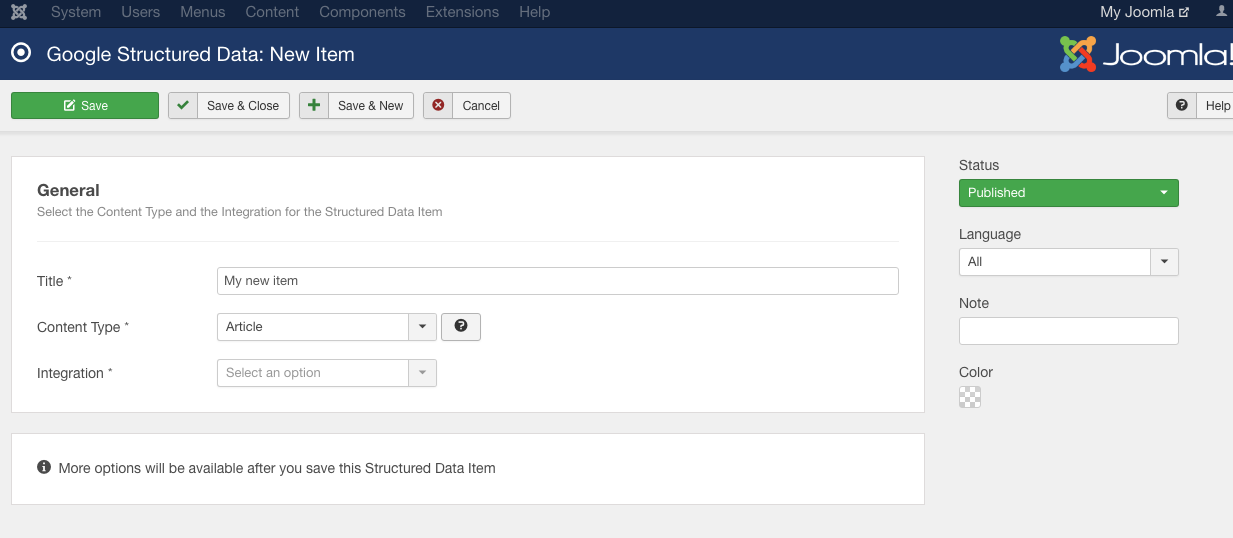
Task: Expand the Language dropdown set to All
Action: coord(1069,262)
